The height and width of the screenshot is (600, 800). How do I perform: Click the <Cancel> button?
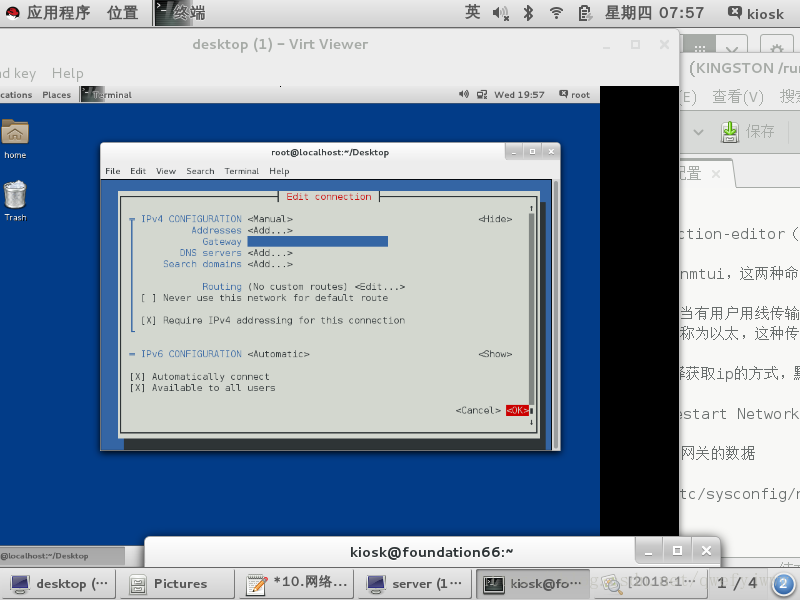[x=478, y=410]
